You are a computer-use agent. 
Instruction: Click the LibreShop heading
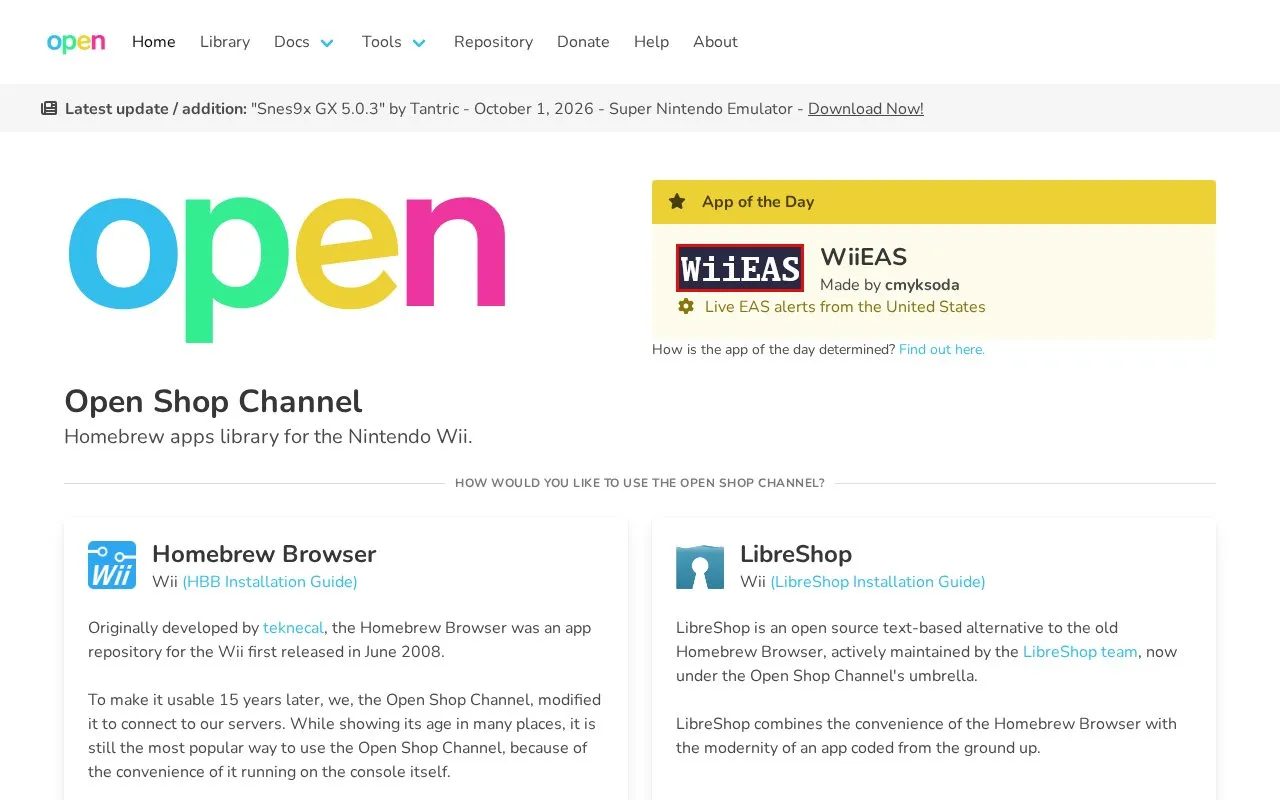click(796, 554)
